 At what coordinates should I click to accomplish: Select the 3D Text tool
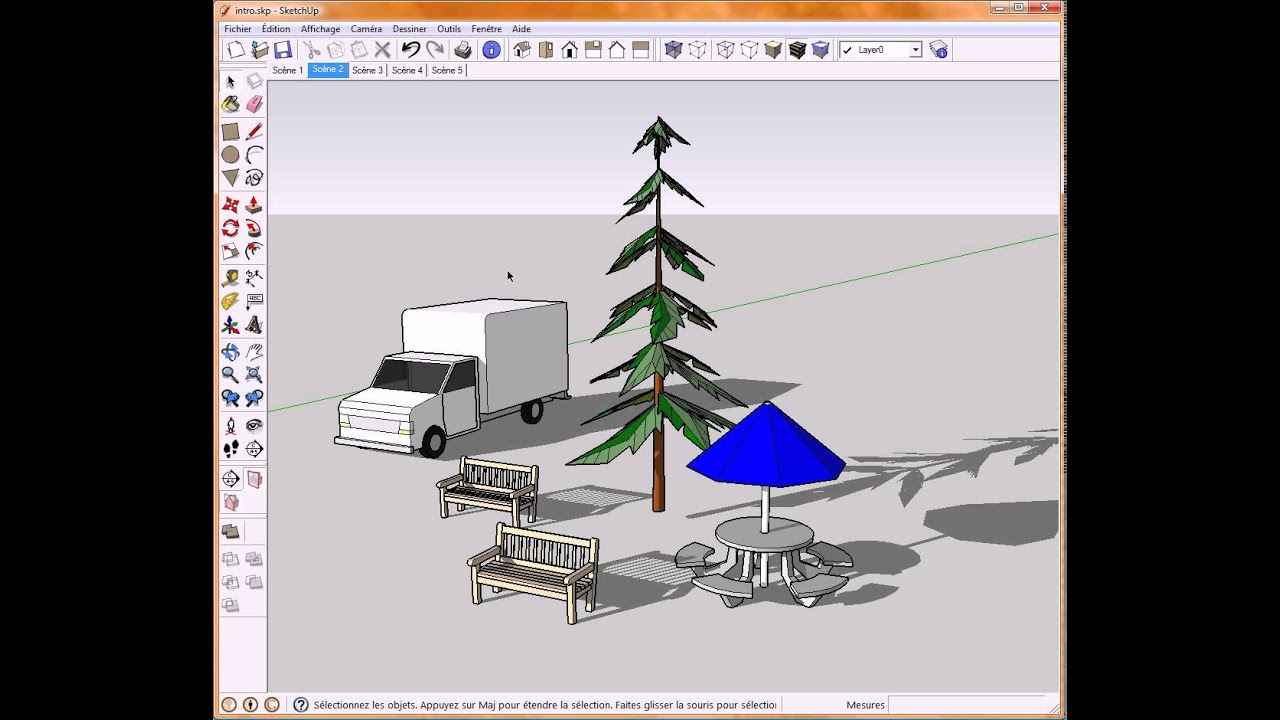(x=254, y=325)
